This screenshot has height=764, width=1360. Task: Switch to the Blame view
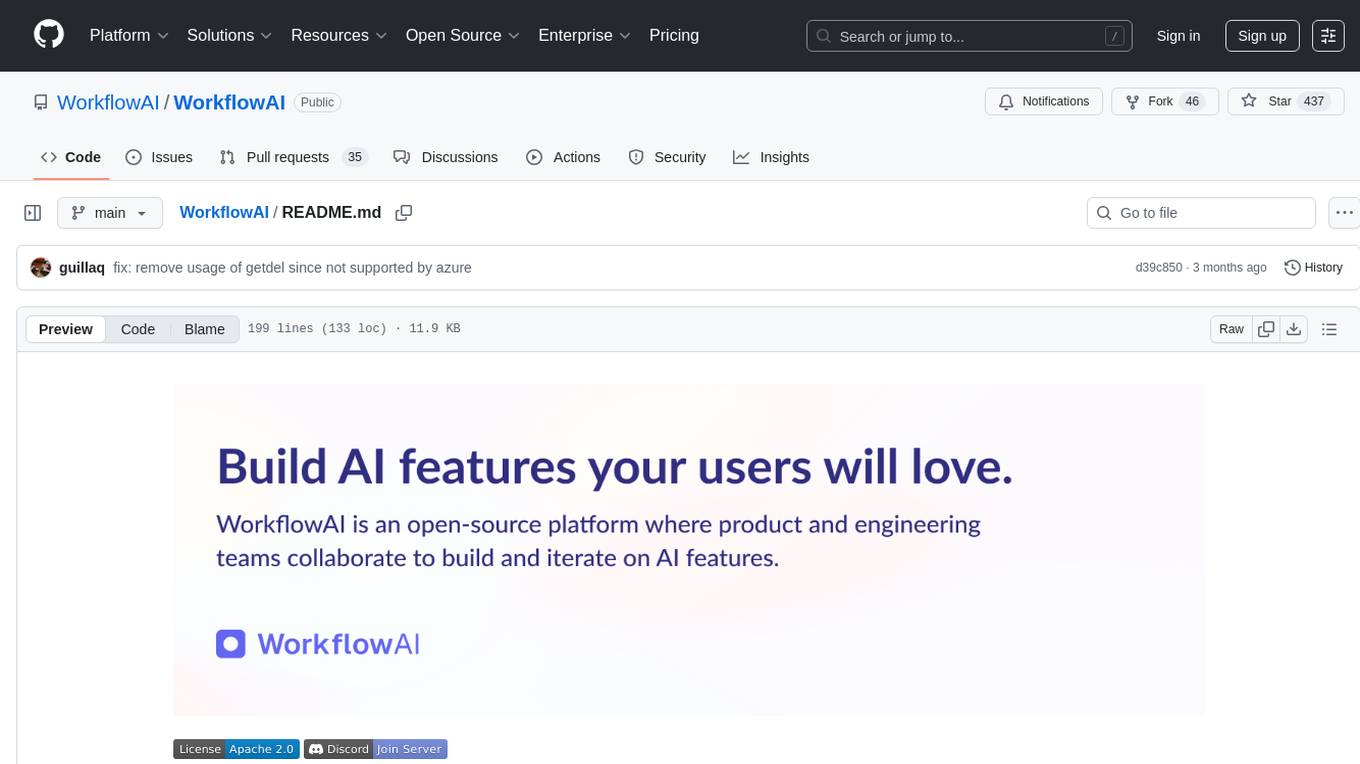[x=204, y=329]
